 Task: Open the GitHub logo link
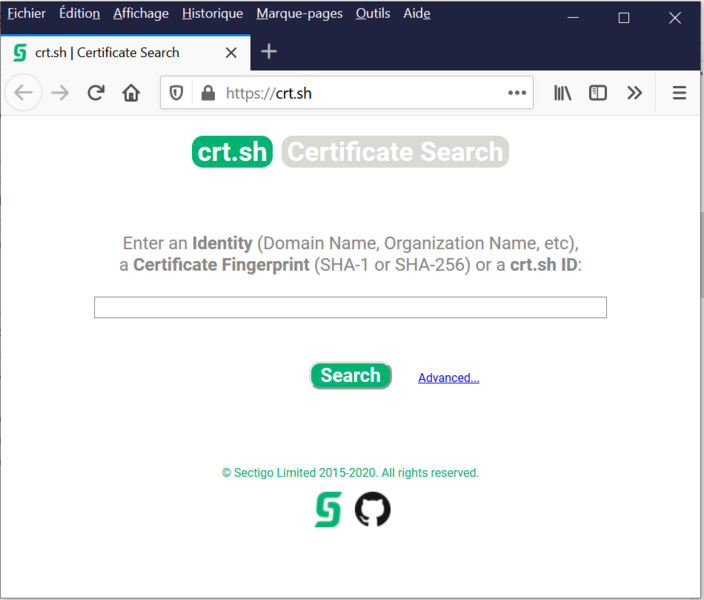pos(373,509)
